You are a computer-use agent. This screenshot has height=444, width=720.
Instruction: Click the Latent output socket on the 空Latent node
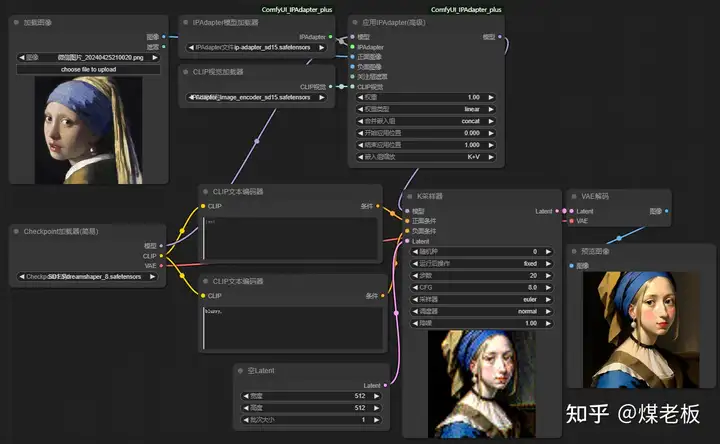coord(385,385)
